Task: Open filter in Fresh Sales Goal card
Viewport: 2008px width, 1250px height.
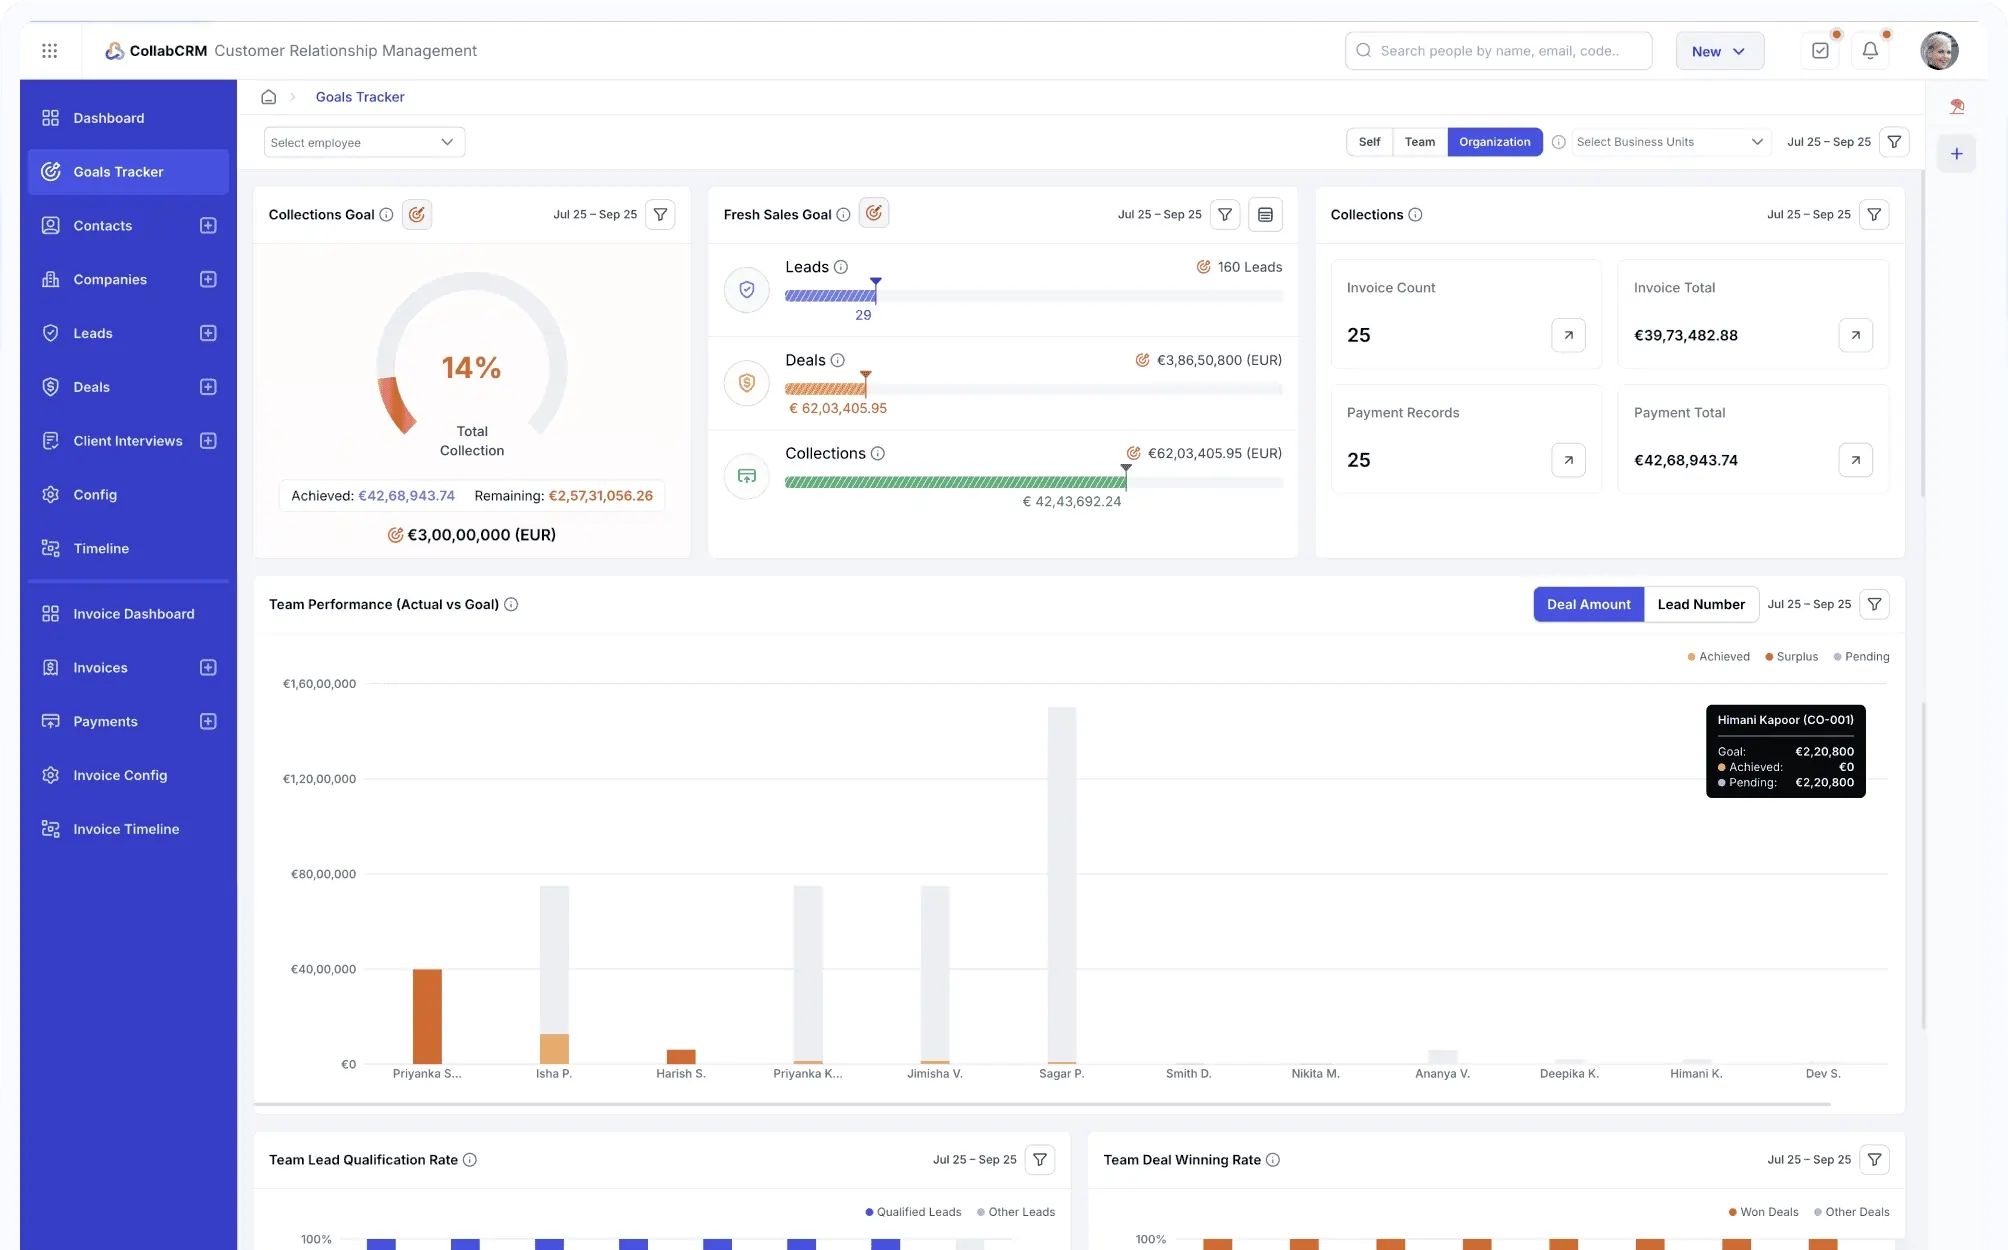Action: (1225, 214)
